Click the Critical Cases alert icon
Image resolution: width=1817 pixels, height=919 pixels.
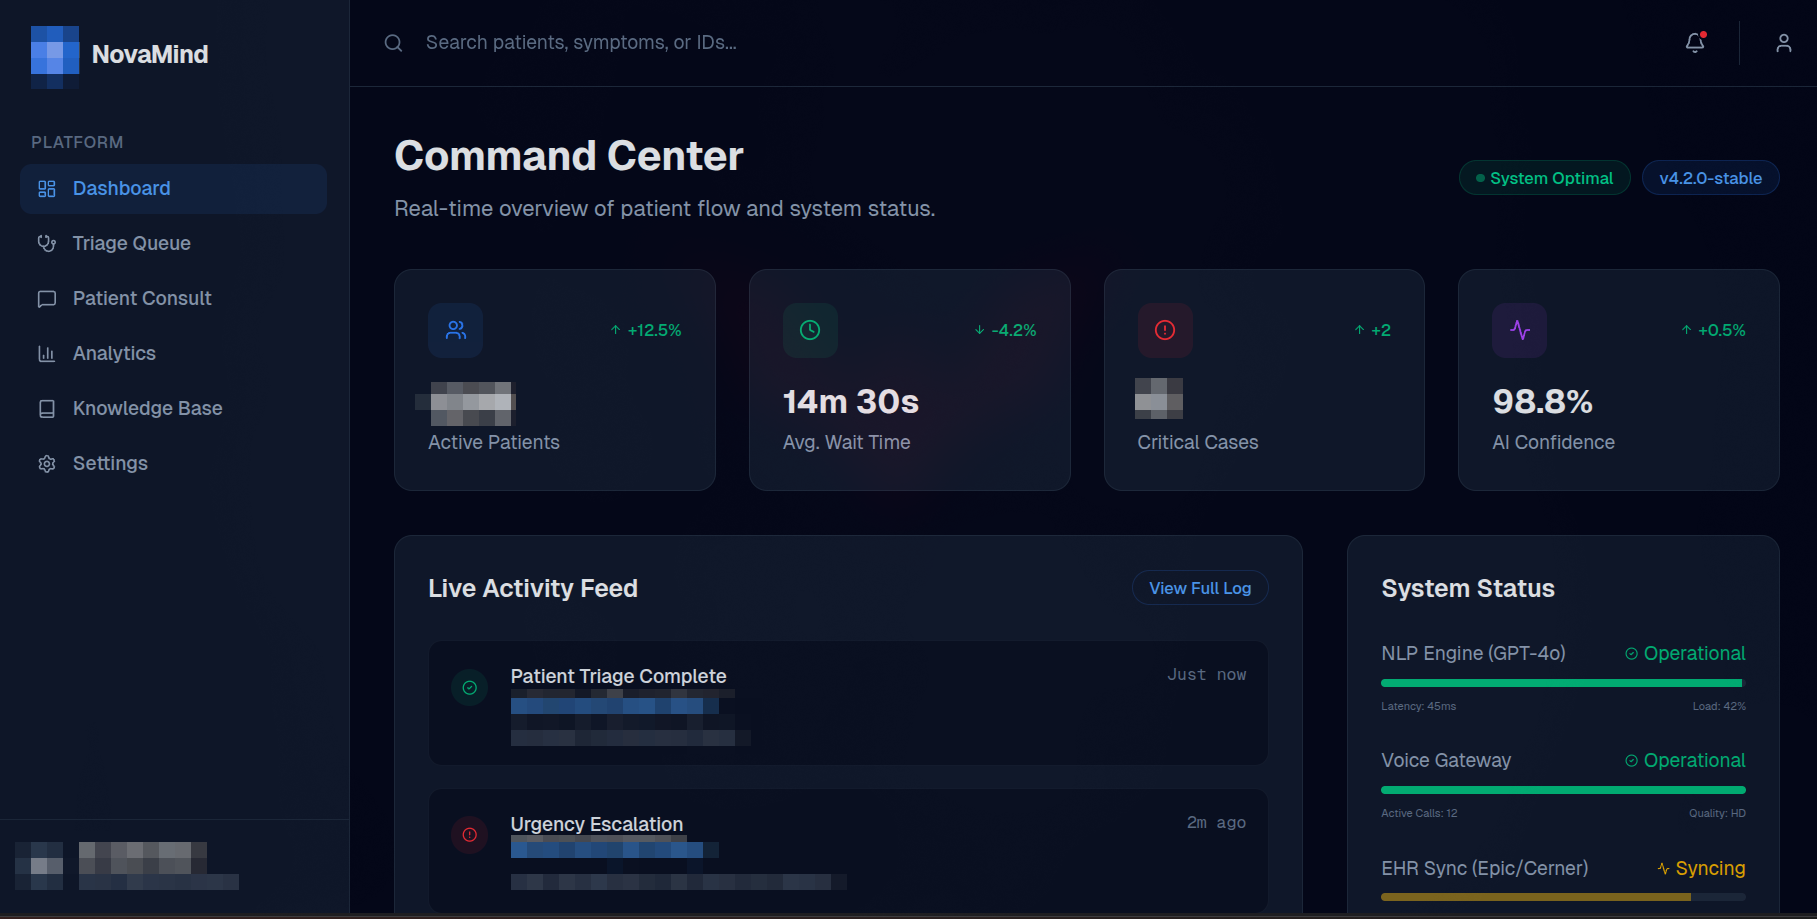point(1165,330)
